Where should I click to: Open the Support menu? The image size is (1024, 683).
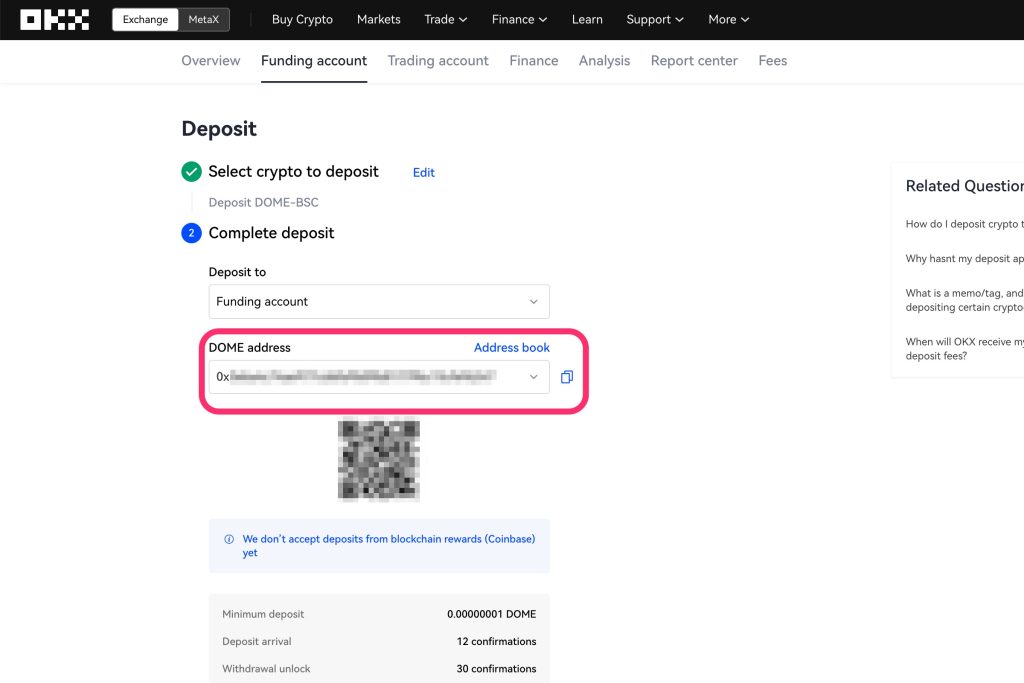pos(655,19)
